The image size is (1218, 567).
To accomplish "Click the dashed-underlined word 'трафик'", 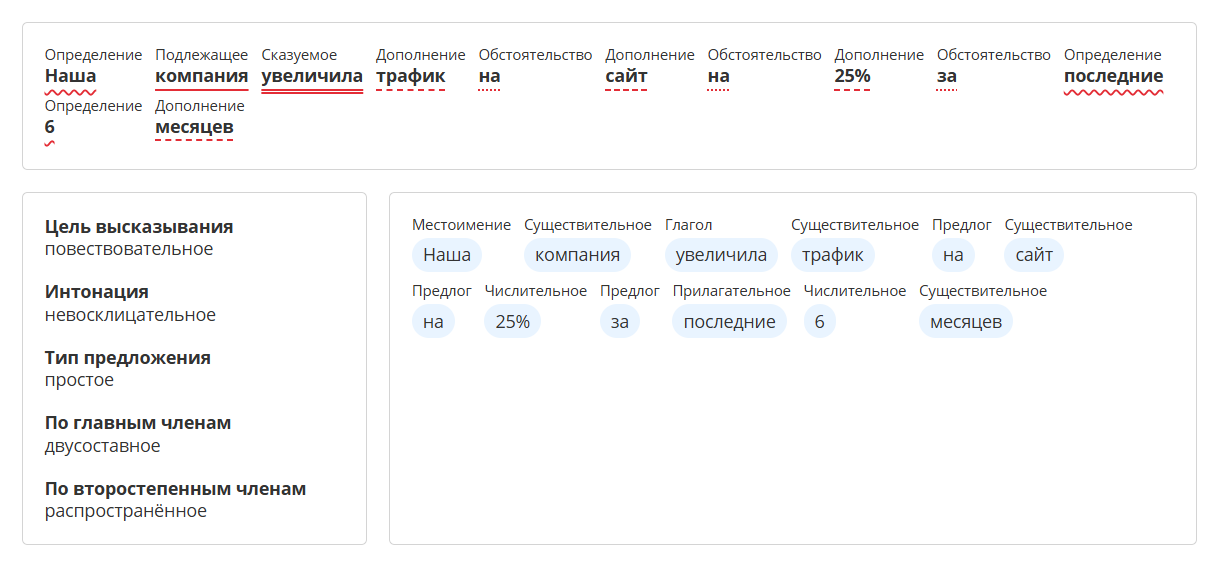I will point(410,76).
